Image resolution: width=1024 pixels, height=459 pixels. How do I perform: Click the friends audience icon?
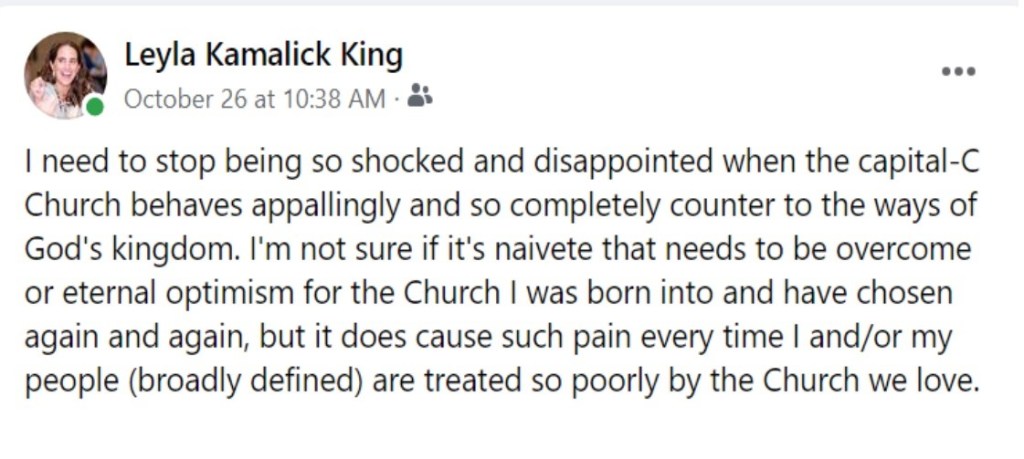(x=421, y=97)
